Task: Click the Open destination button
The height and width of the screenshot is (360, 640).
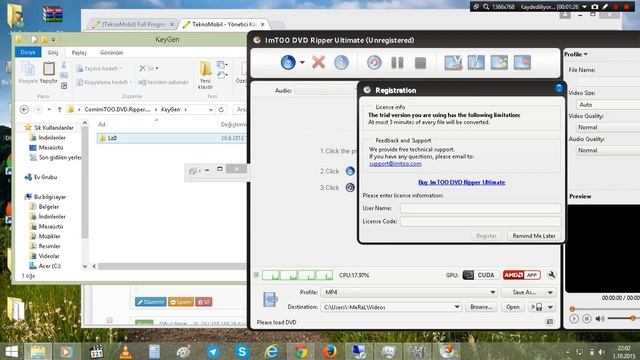Action: click(x=513, y=307)
